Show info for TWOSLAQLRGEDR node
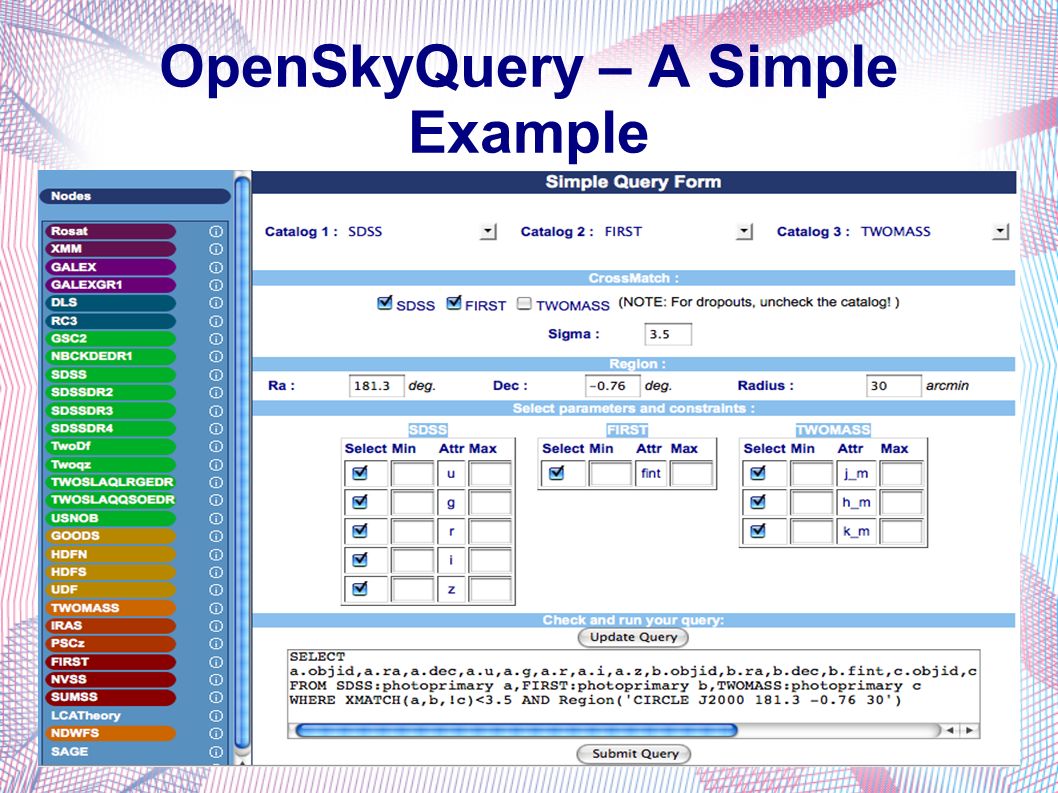 pyautogui.click(x=216, y=483)
